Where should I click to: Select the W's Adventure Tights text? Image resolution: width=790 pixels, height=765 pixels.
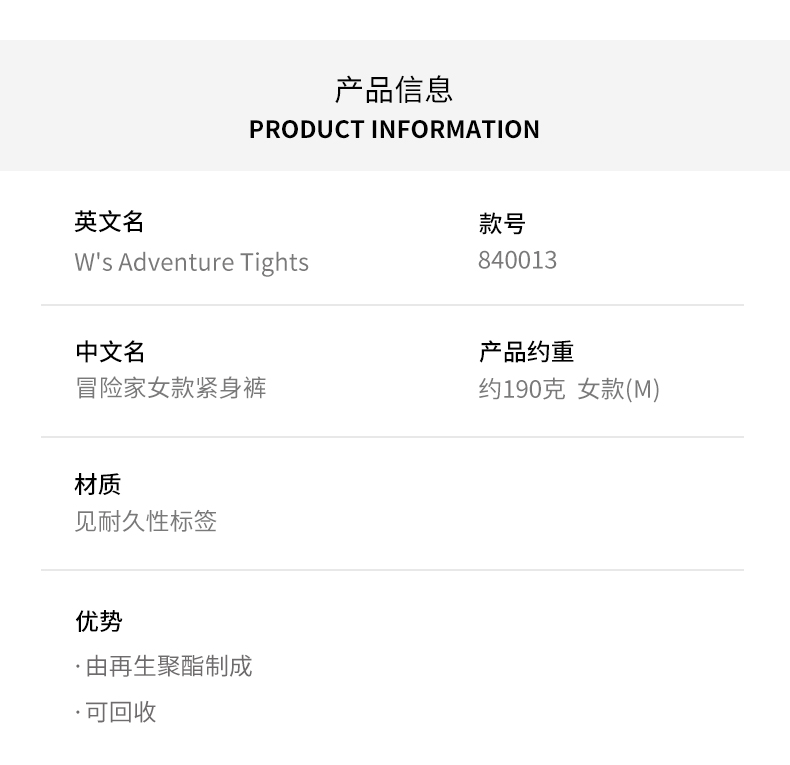(x=191, y=262)
